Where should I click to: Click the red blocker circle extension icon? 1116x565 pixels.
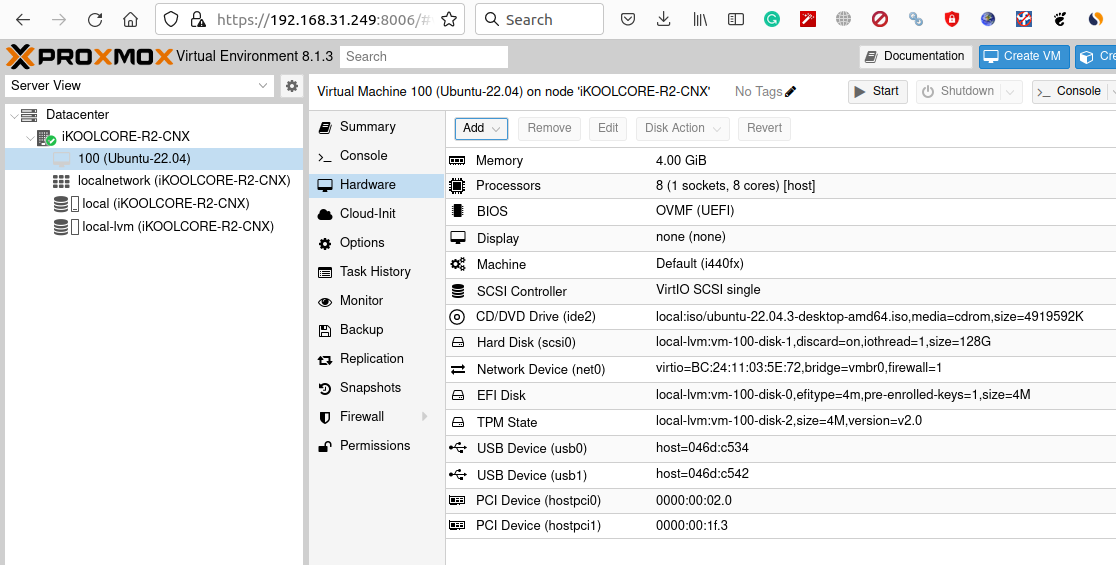tap(880, 20)
